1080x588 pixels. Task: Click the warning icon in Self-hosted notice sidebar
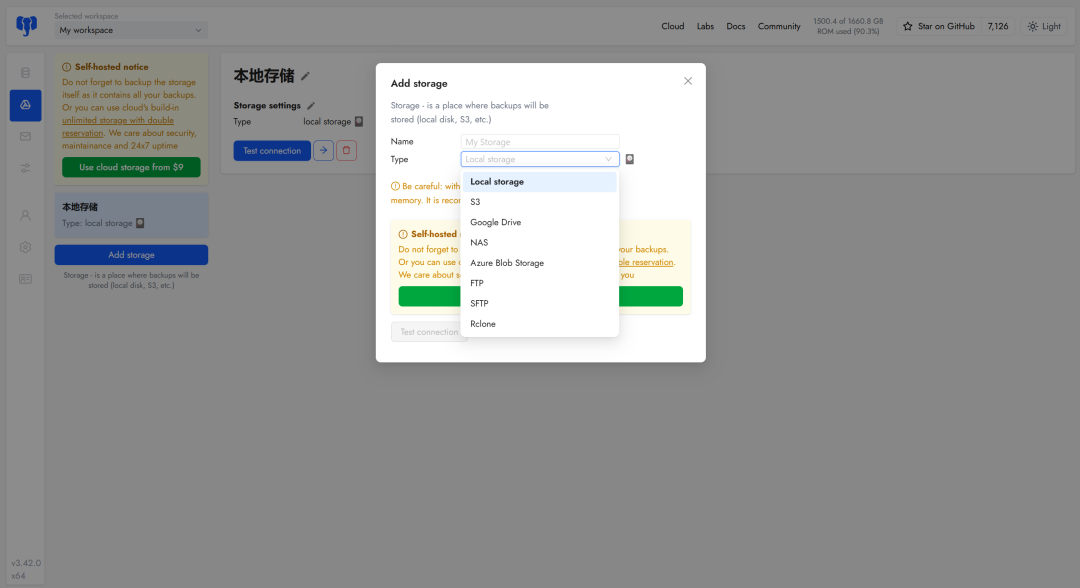[x=67, y=67]
